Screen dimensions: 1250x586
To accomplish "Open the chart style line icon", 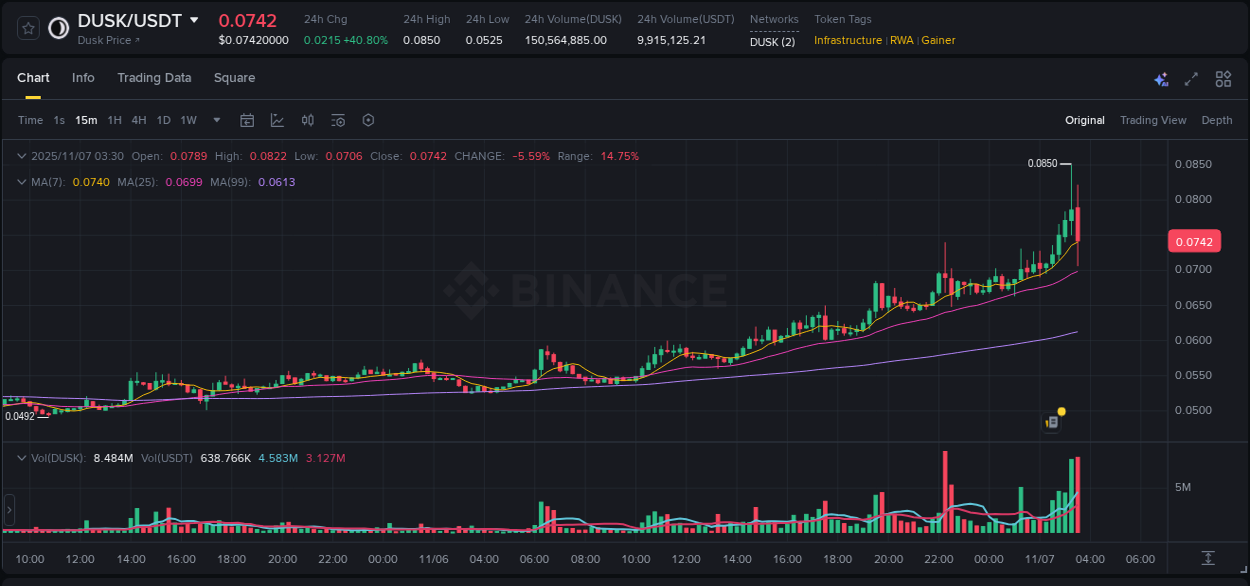I will (276, 120).
